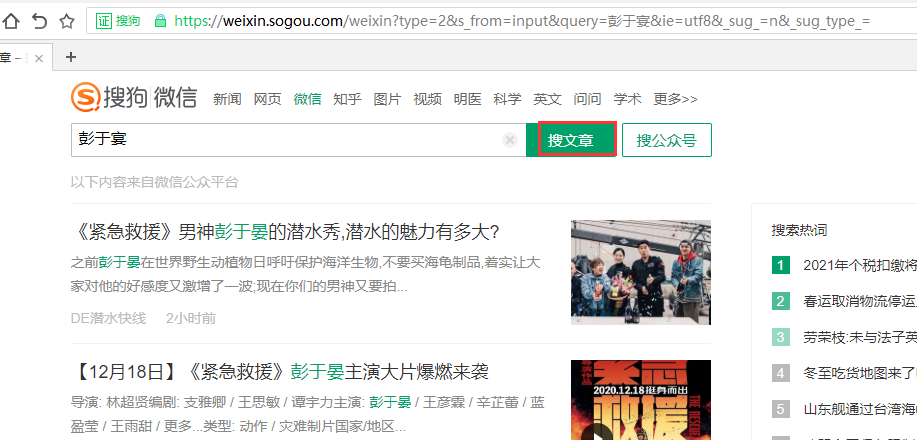Click hot search item 2021年个税扣缴

pyautogui.click(x=860, y=266)
